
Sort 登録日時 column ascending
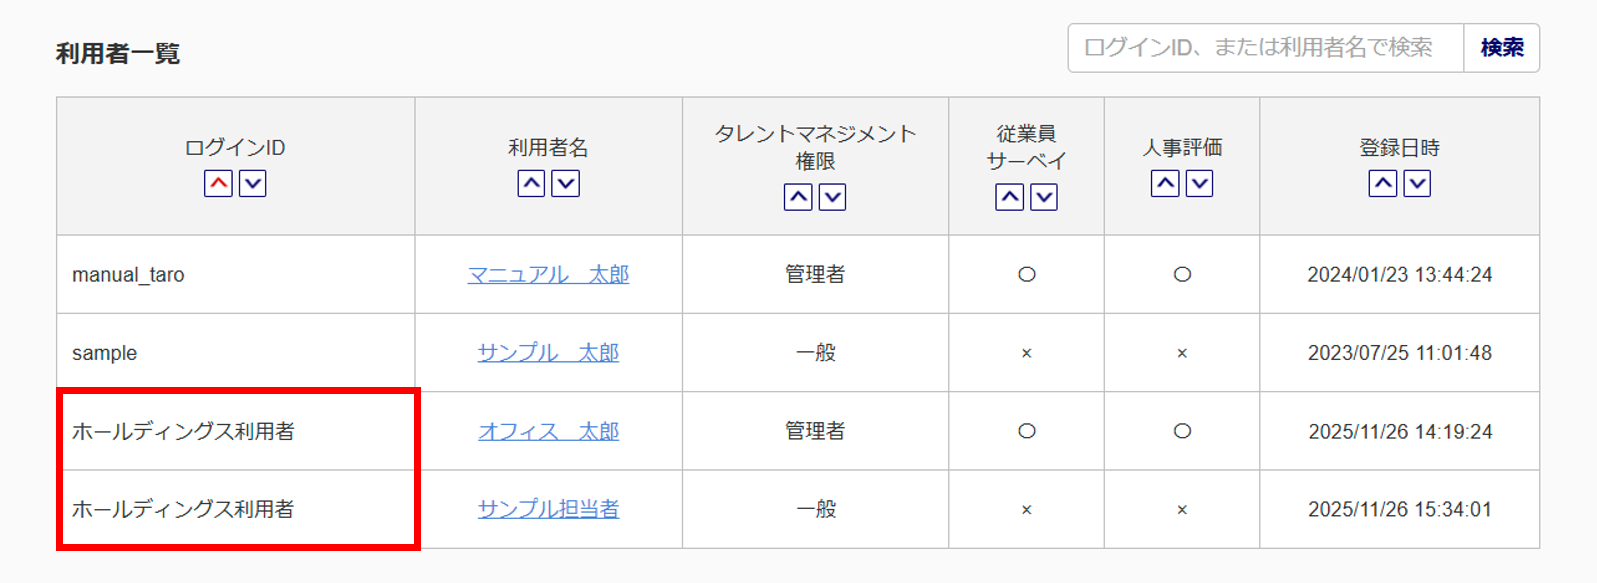[1383, 184]
